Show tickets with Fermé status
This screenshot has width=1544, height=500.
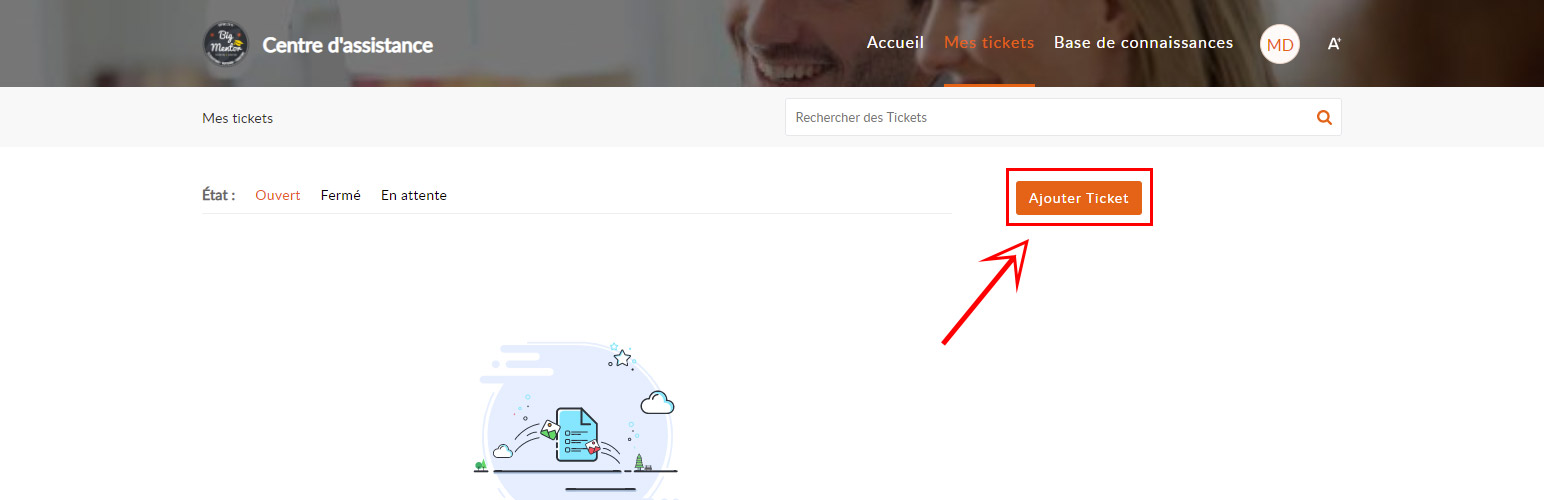tap(341, 195)
